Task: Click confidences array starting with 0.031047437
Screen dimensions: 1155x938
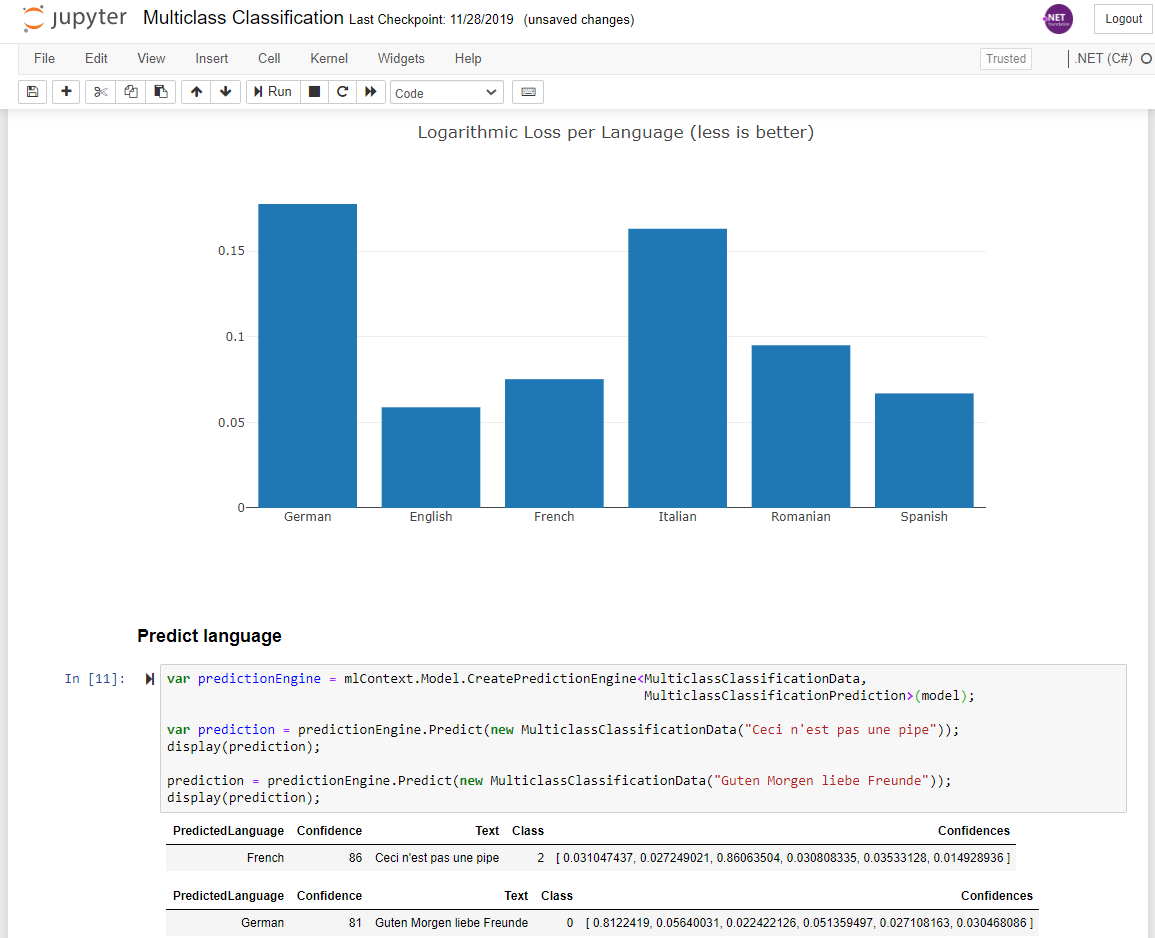Action: (x=783, y=858)
